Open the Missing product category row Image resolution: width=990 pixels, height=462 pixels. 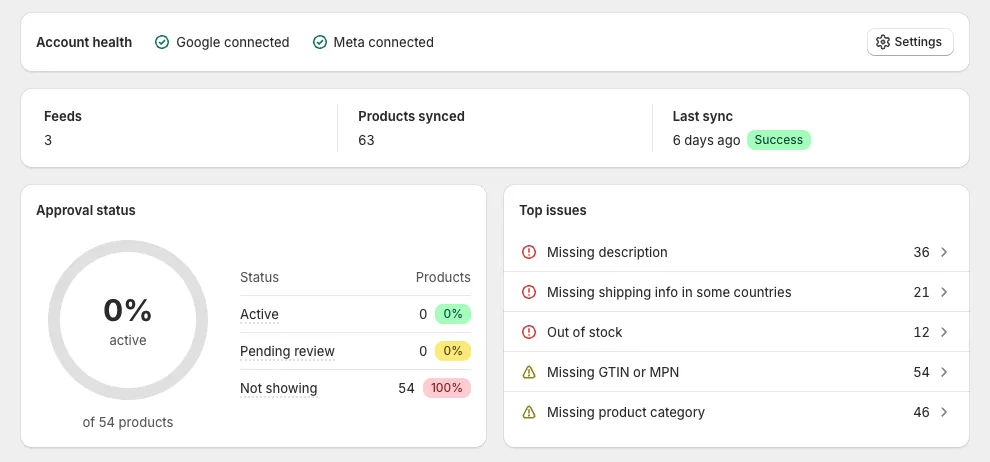point(736,412)
